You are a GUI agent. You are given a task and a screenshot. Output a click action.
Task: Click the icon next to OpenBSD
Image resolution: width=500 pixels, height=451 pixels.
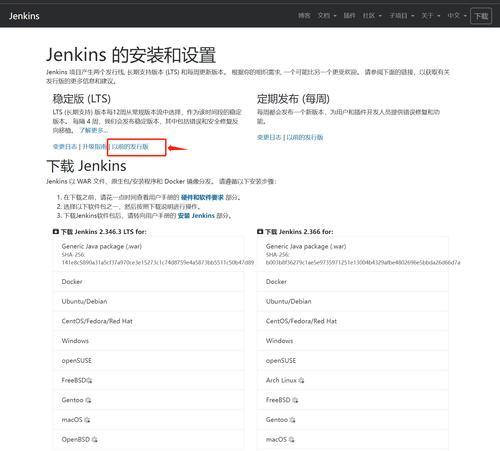coord(95,440)
